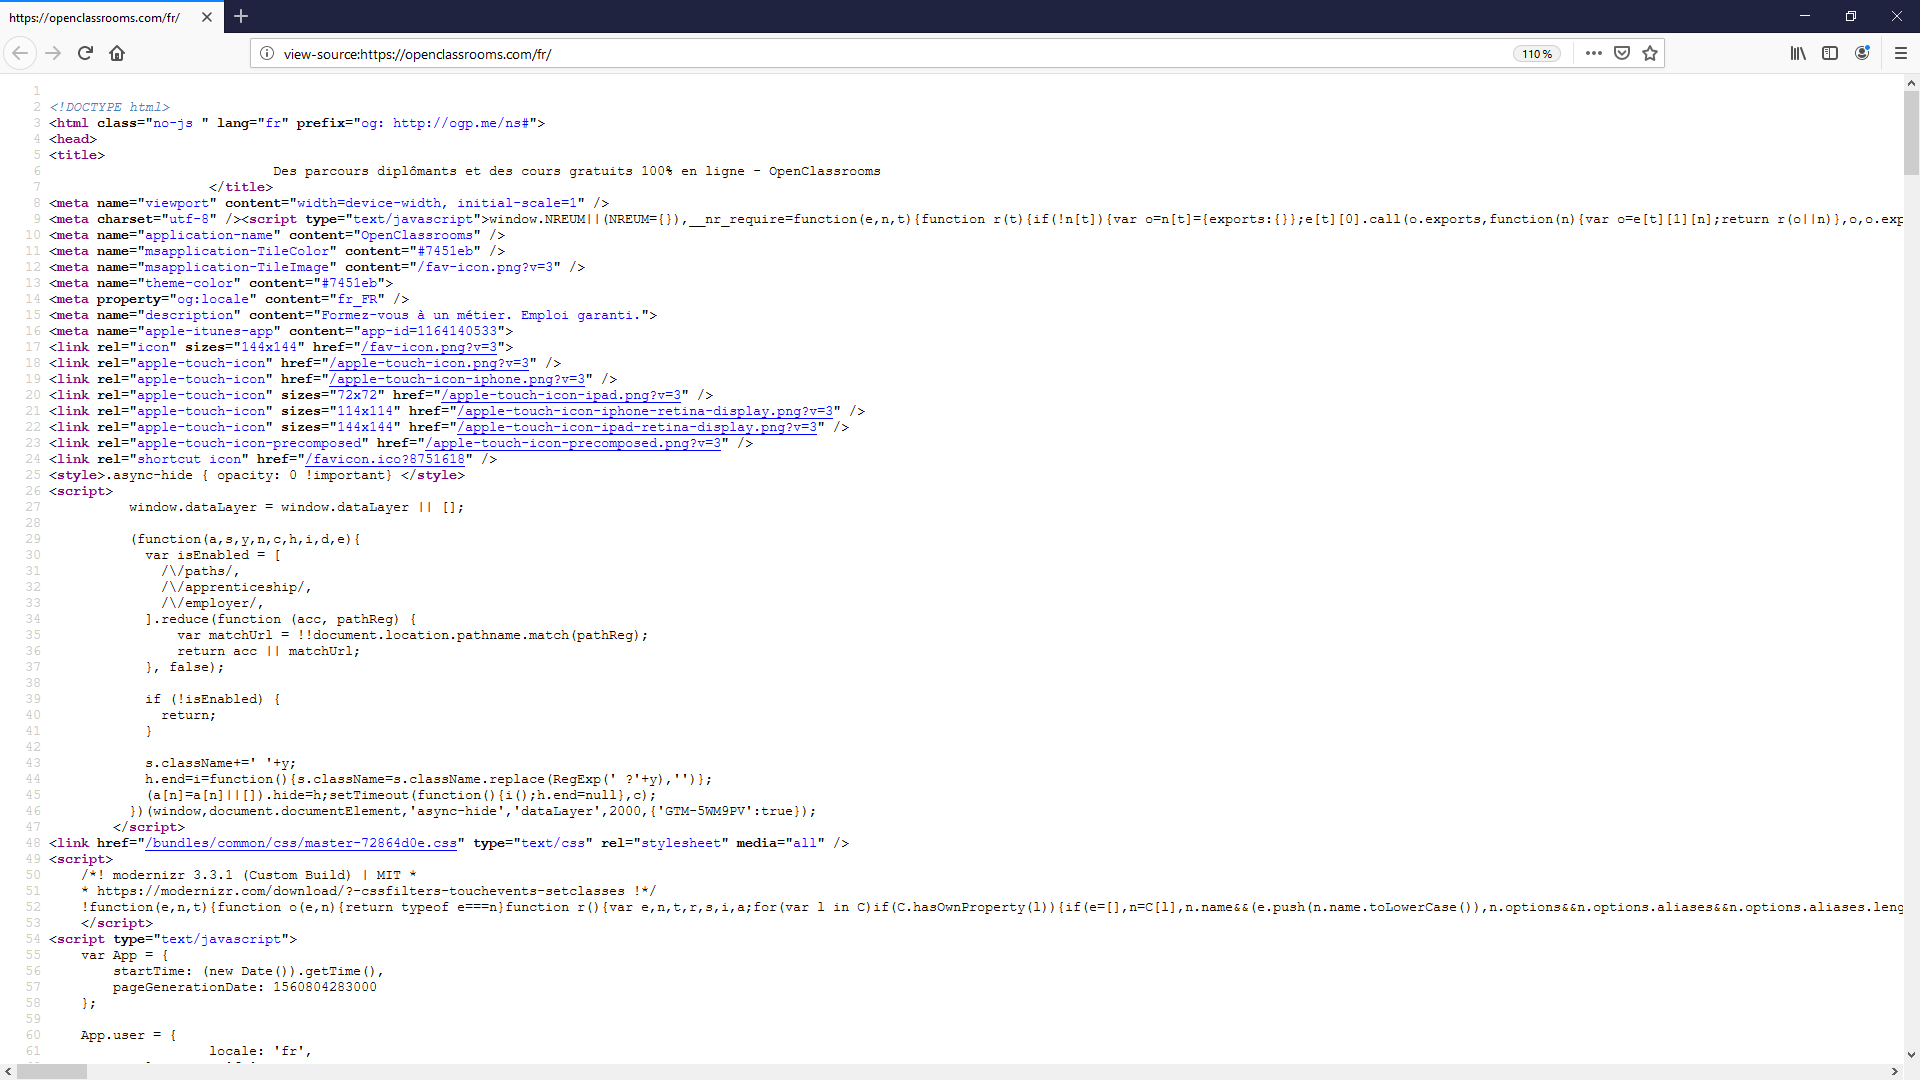Click the scroll-up arrow of vertical scrollbar
1920x1080 pixels.
pyautogui.click(x=1911, y=83)
